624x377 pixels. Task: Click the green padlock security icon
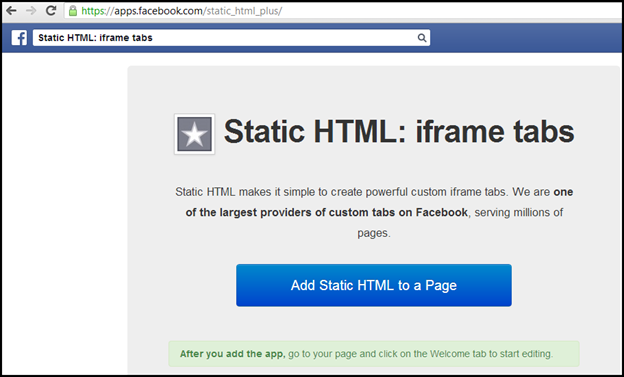tap(73, 11)
